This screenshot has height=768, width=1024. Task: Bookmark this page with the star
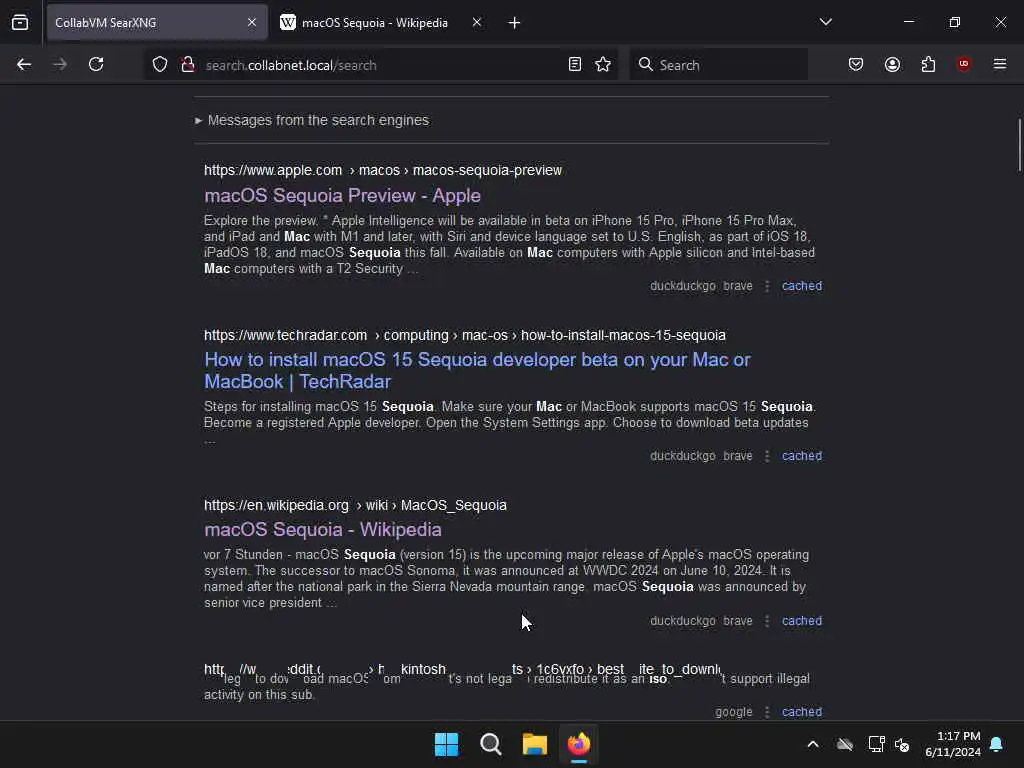coord(603,64)
